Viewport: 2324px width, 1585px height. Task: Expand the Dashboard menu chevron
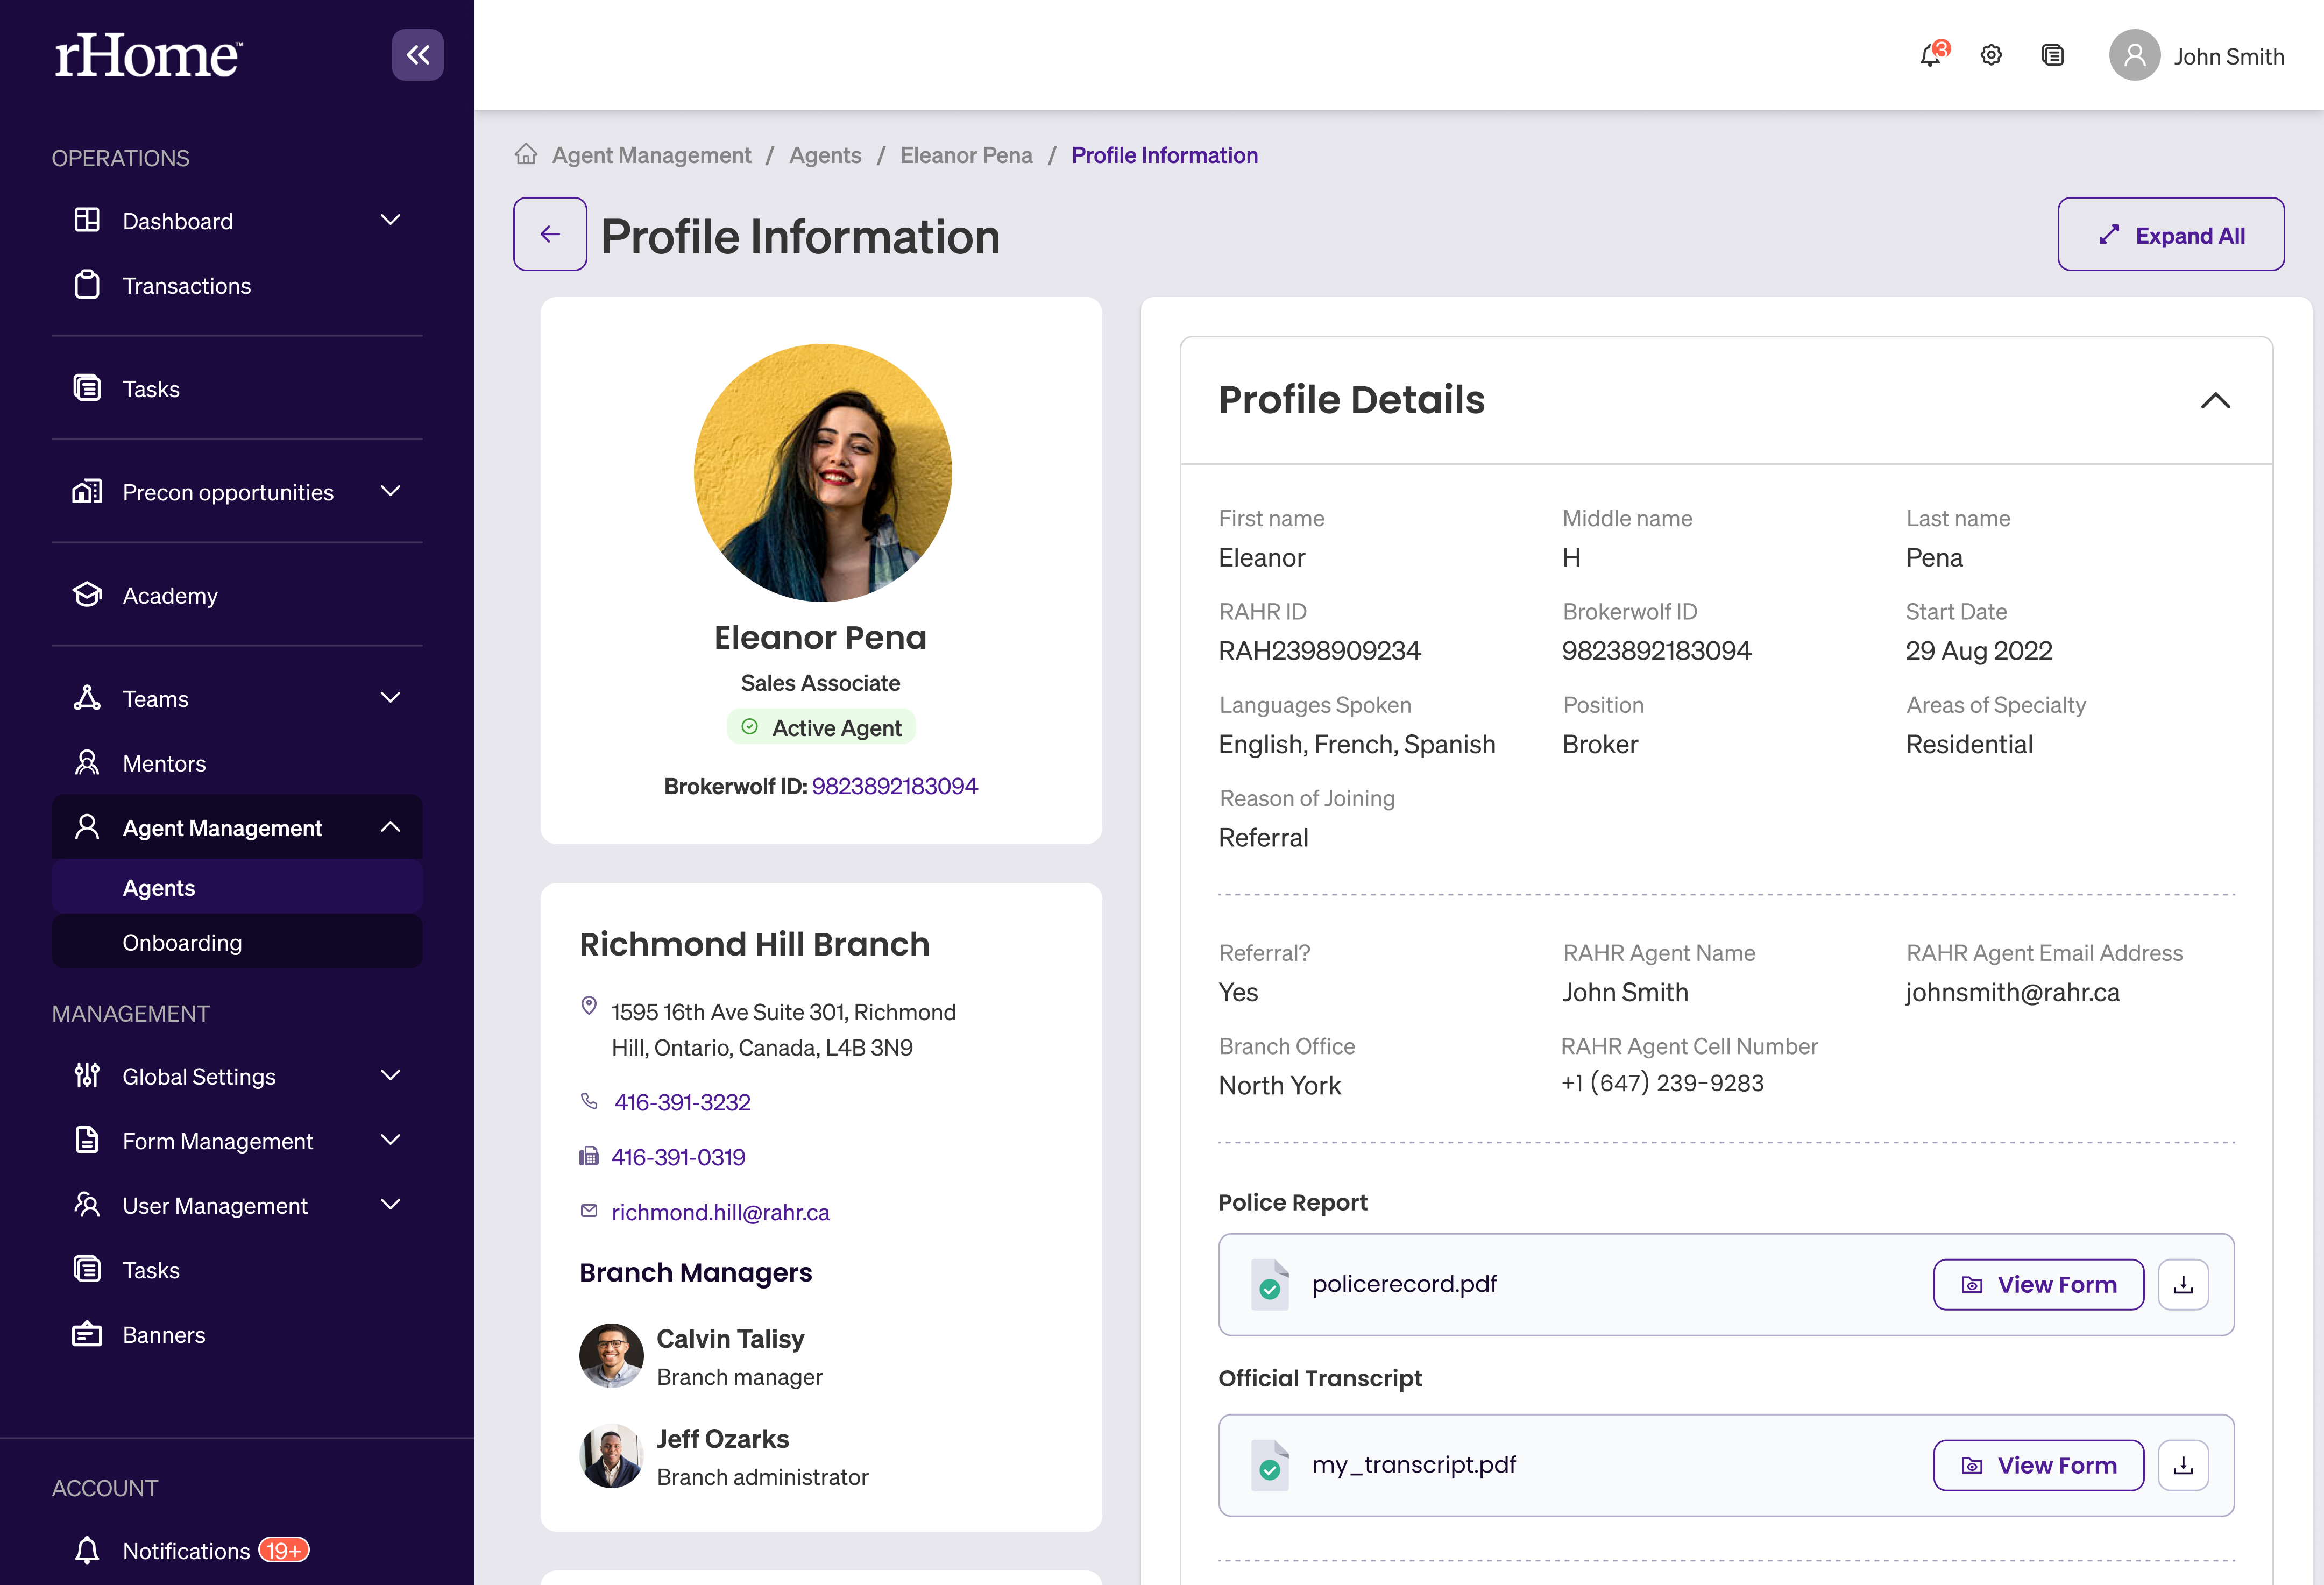(391, 220)
